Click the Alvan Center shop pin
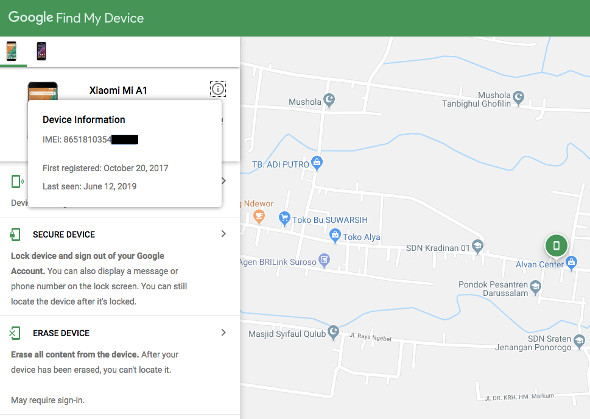This screenshot has height=419, width=590. point(571,263)
